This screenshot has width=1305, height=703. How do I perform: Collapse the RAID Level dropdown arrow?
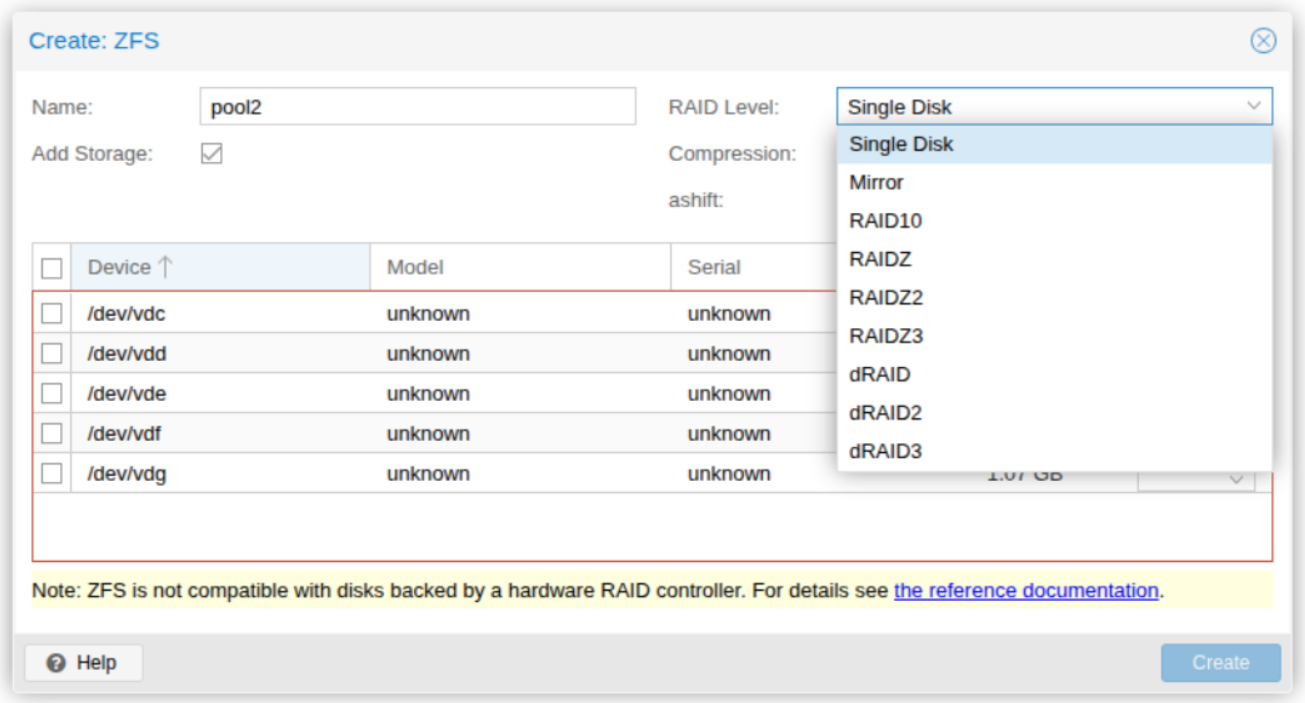click(x=1254, y=107)
